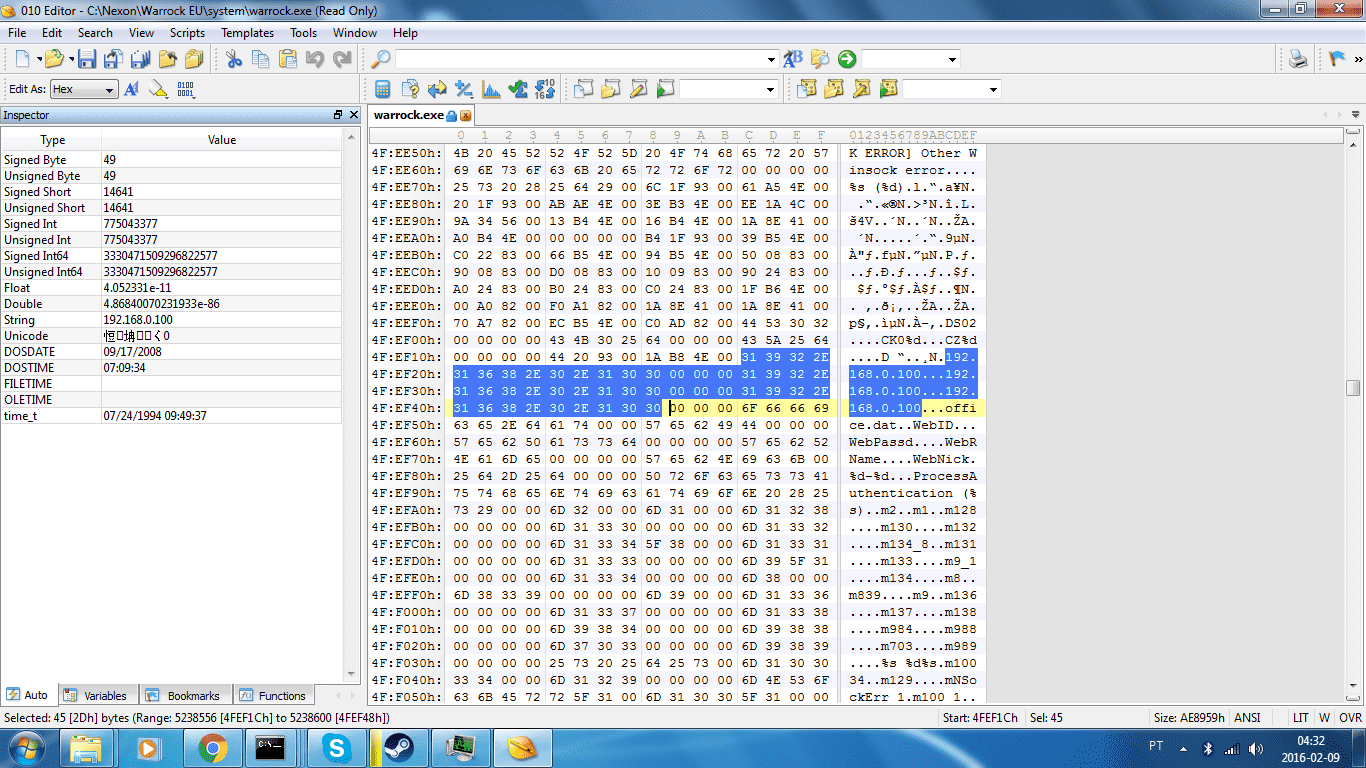
Task: Click the Convert 10/16 icon
Action: pos(545,89)
